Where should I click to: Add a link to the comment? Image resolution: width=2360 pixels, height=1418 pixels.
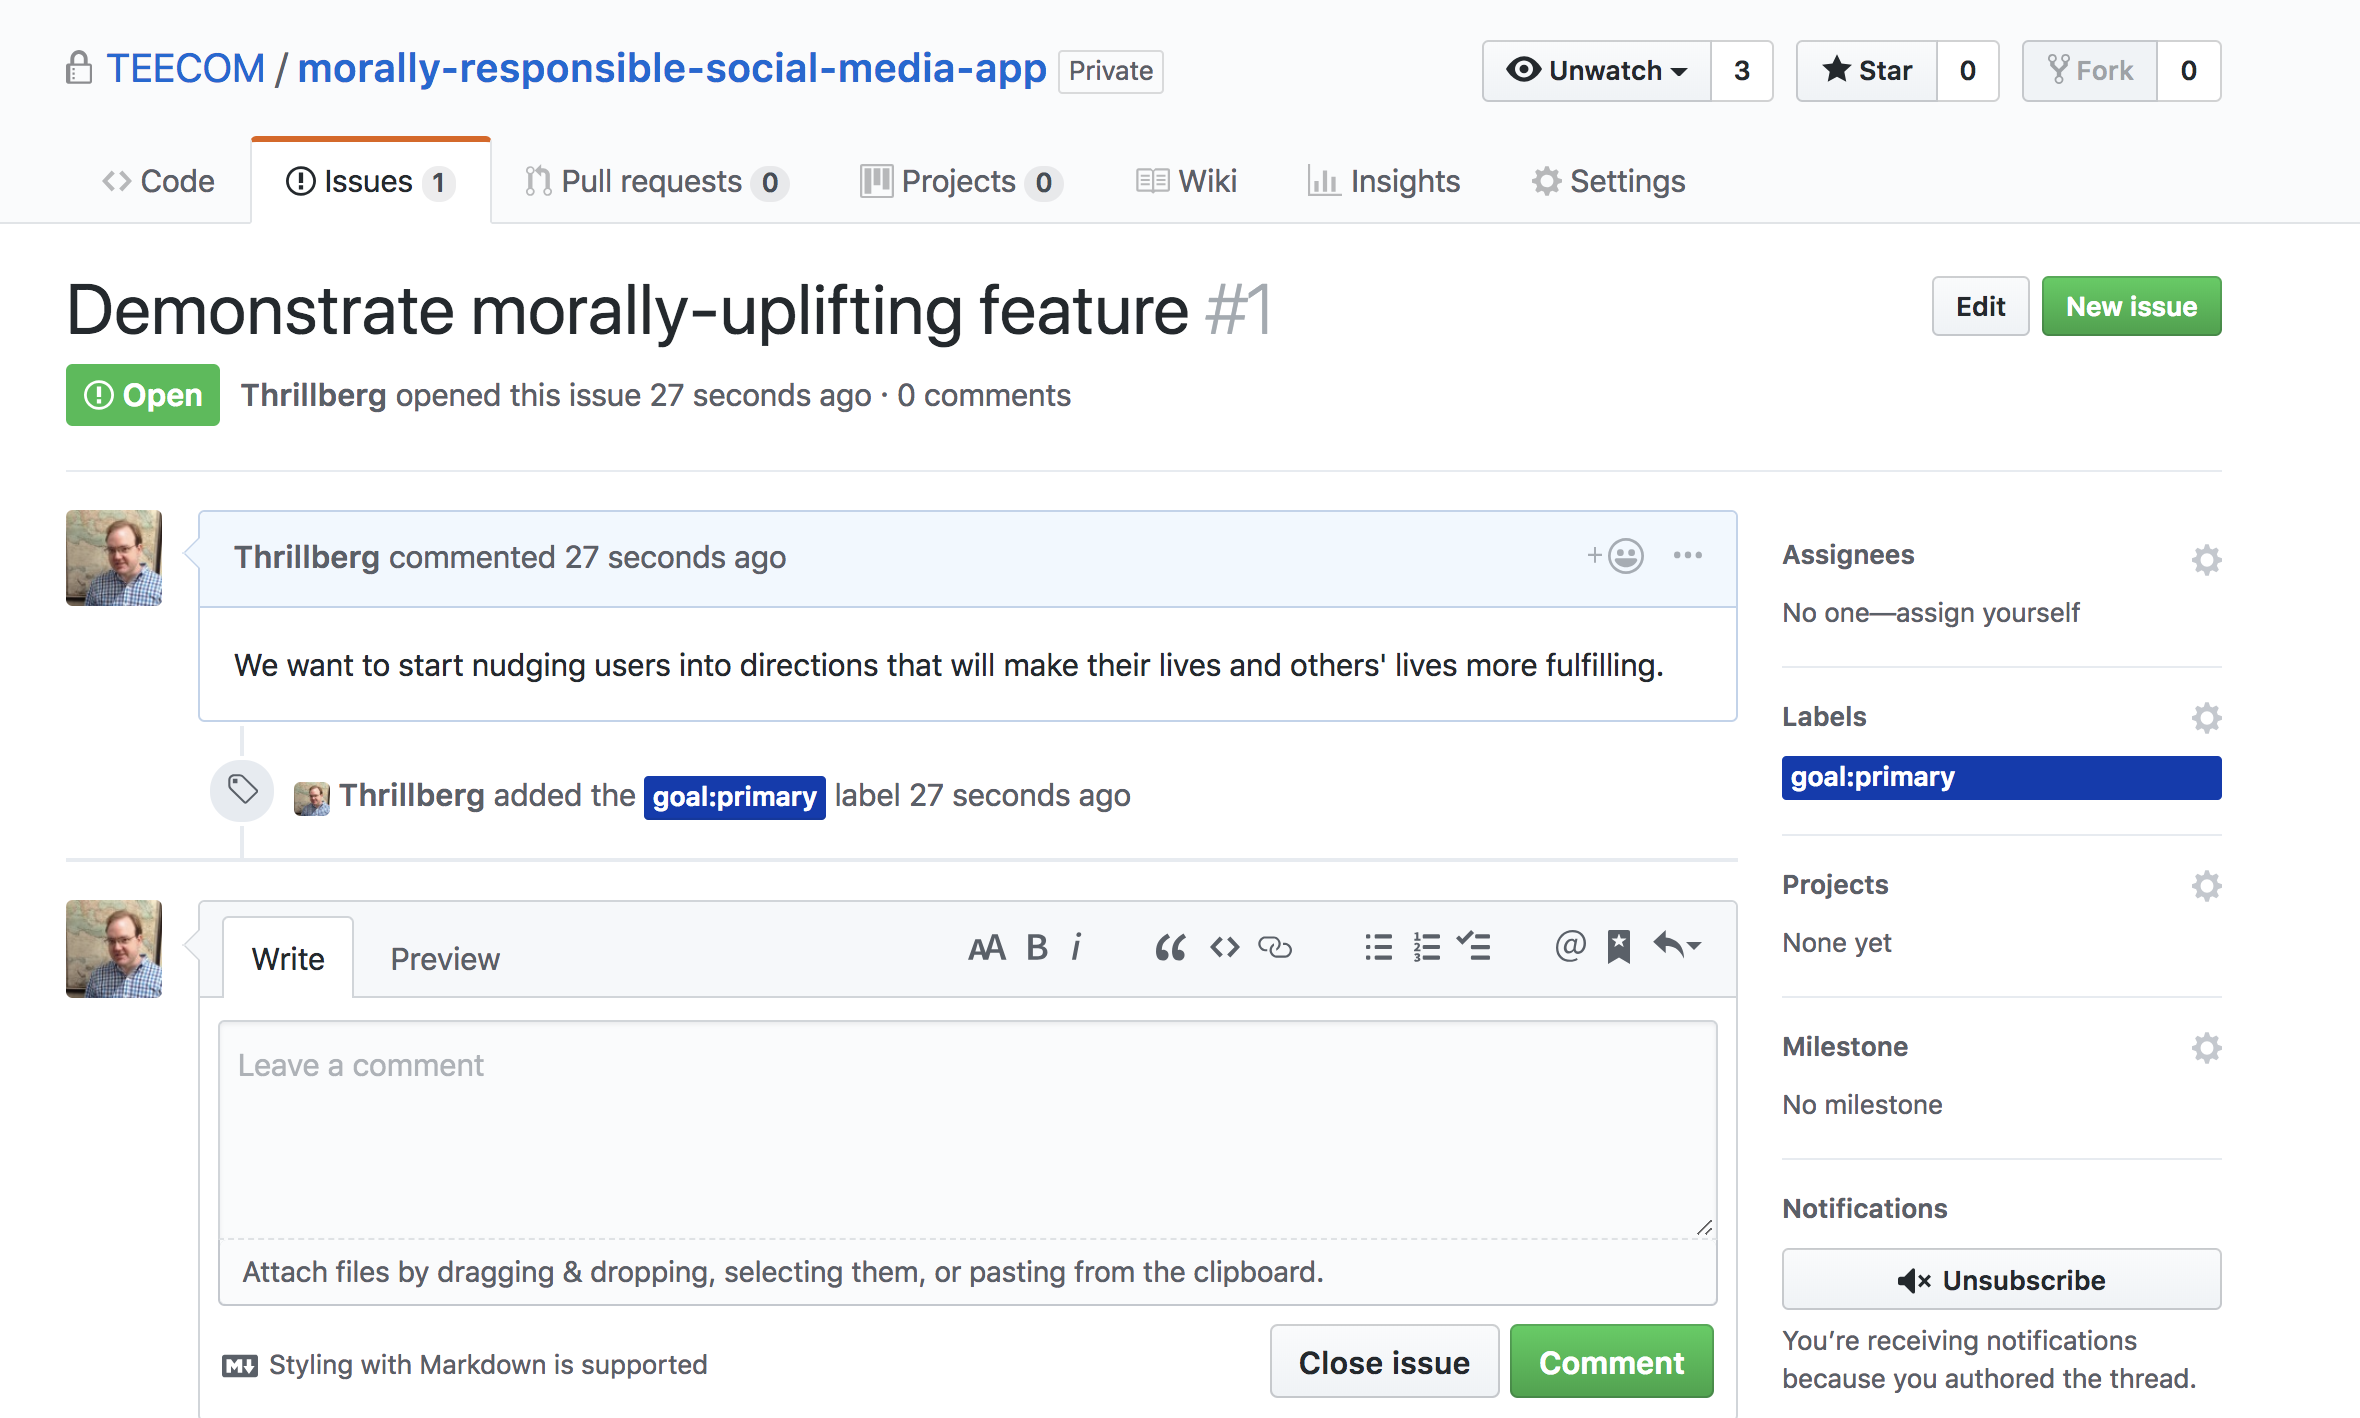coord(1275,947)
